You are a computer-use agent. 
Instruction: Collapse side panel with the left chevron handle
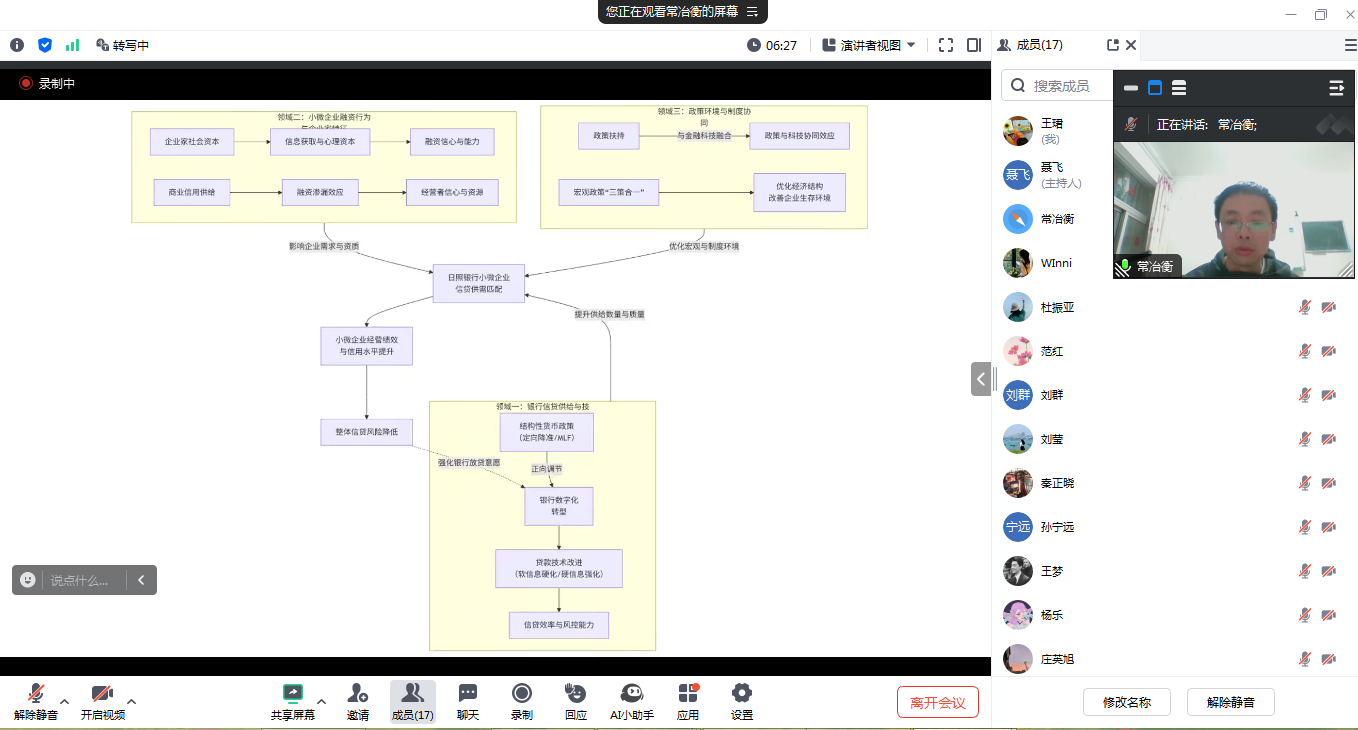981,379
